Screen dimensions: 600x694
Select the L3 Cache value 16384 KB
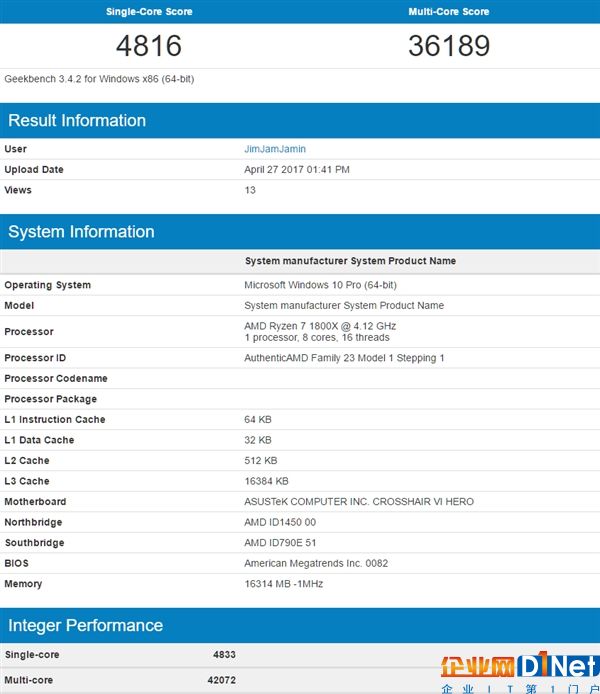(266, 481)
